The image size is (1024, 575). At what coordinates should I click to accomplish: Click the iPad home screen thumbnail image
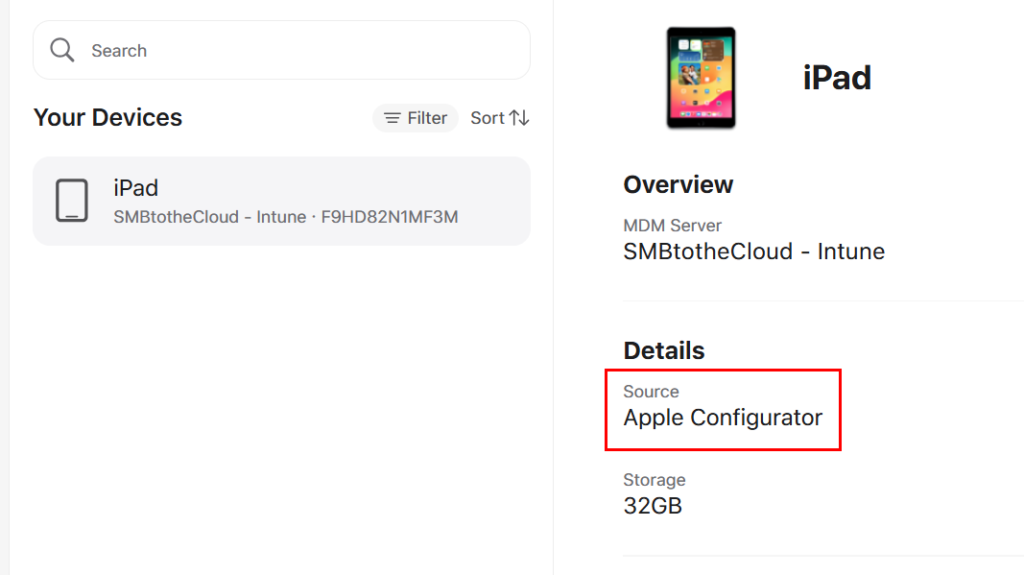coord(700,77)
